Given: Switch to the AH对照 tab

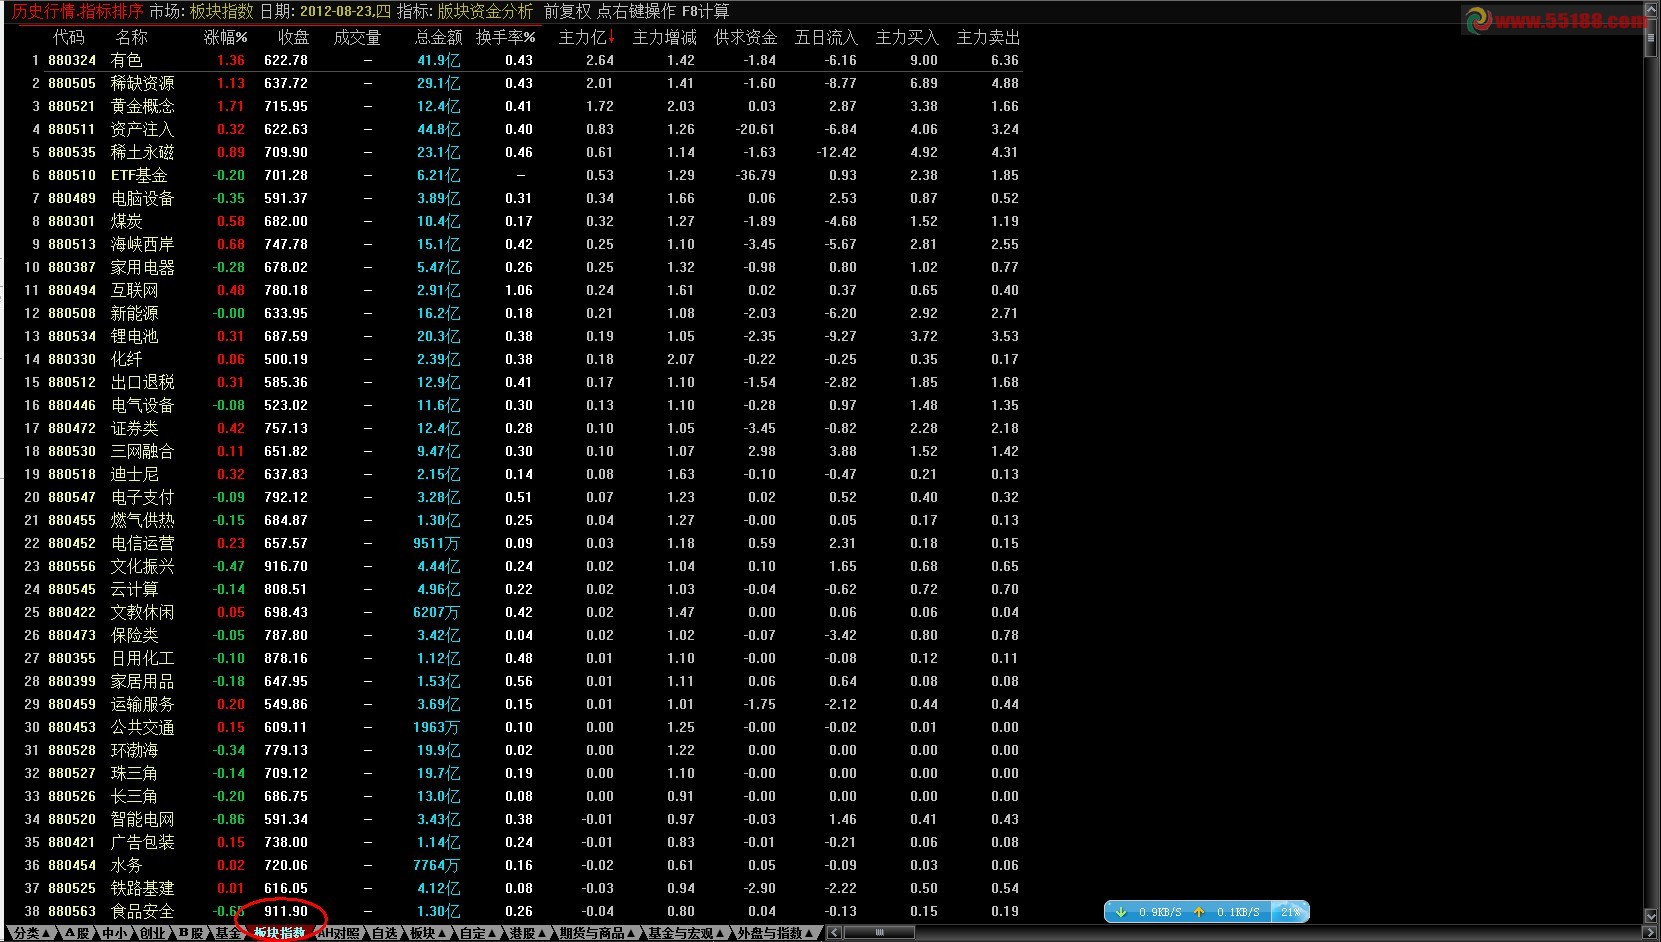Looking at the screenshot, I should tap(339, 933).
